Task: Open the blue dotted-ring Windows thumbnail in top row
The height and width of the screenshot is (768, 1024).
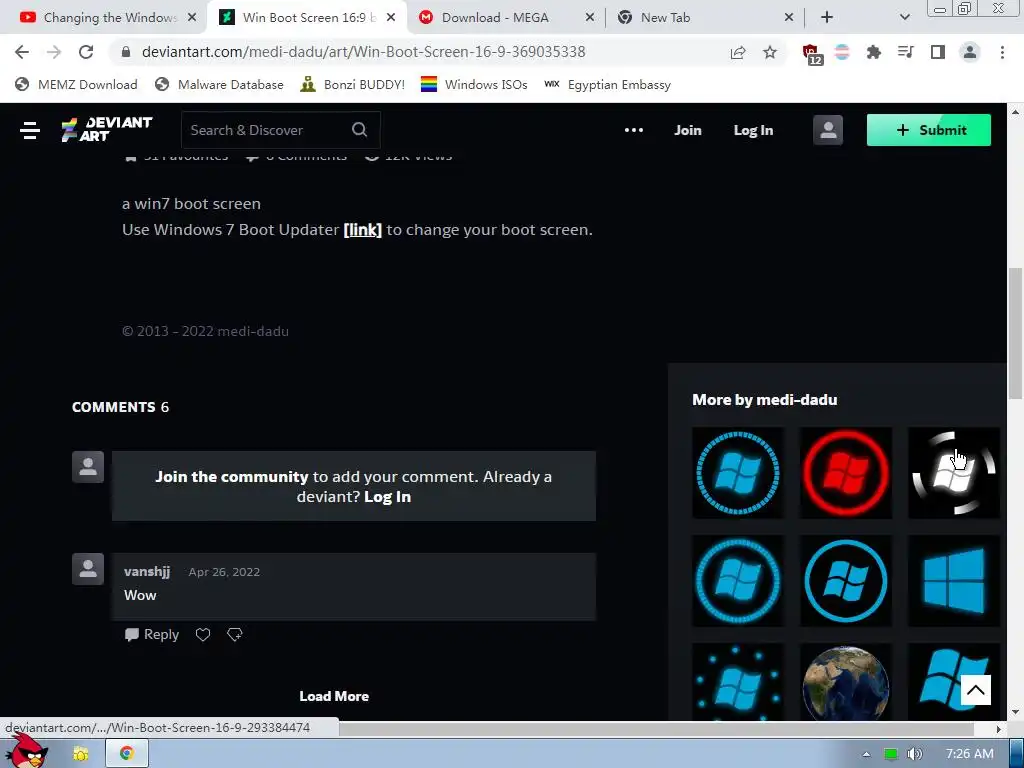Action: tap(738, 473)
